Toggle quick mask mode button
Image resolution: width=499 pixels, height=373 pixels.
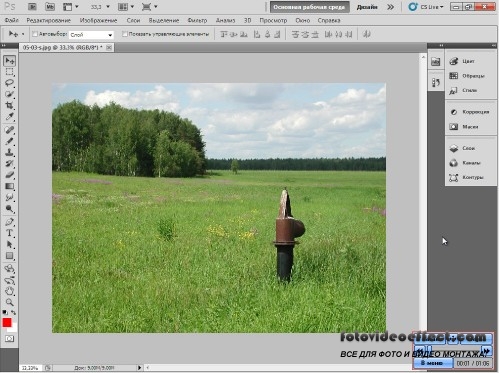click(9, 339)
